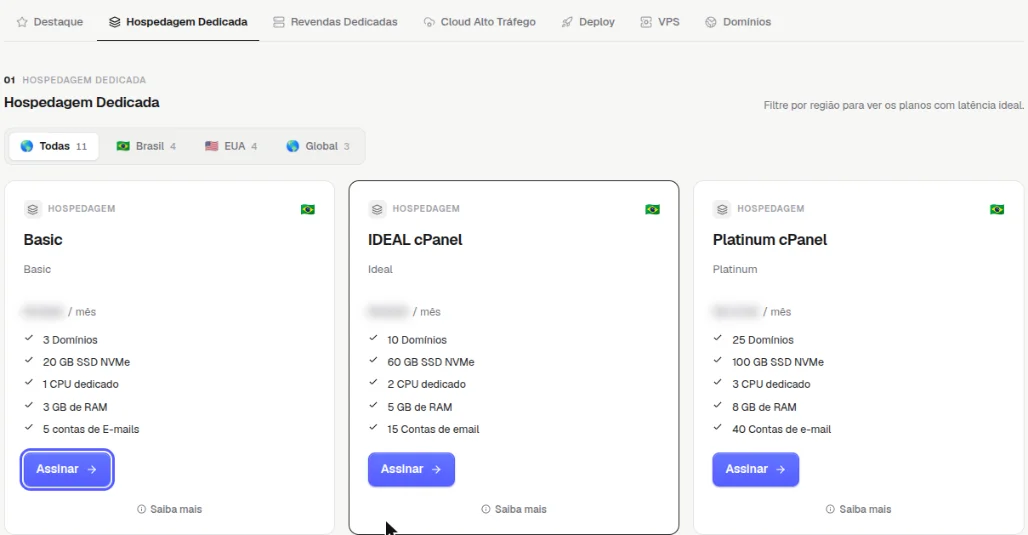Viewport: 1028px width, 535px height.
Task: Click the rocket icon beside Deploy
Action: [567, 22]
